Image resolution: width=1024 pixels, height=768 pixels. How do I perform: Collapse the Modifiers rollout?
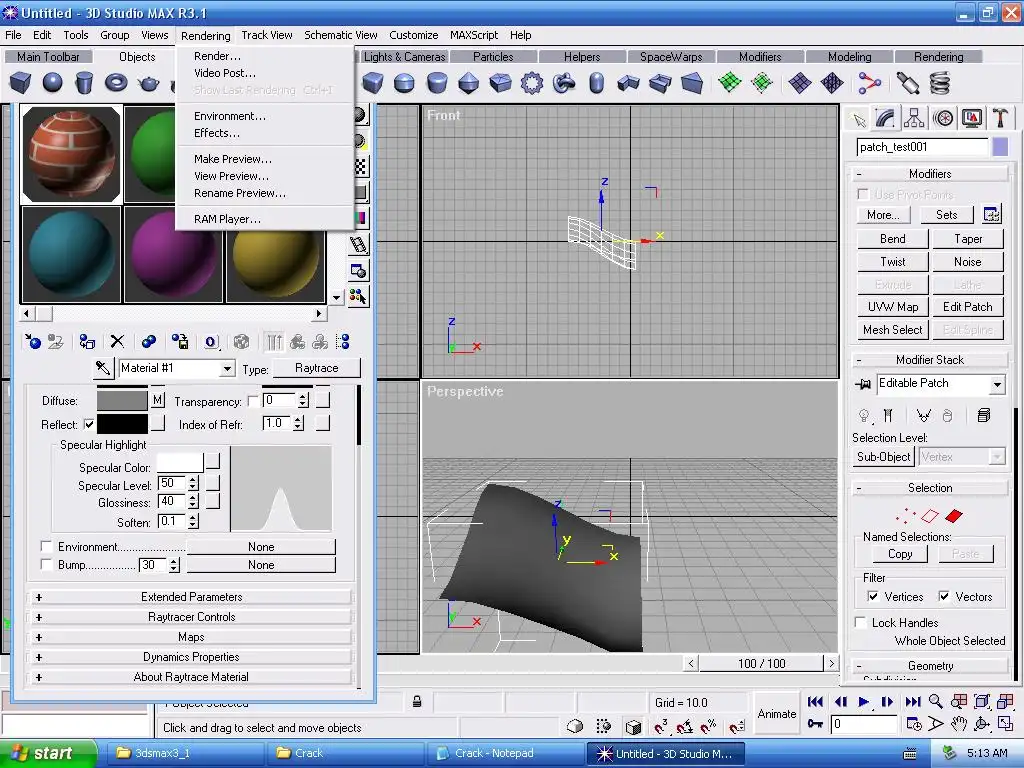coord(929,174)
